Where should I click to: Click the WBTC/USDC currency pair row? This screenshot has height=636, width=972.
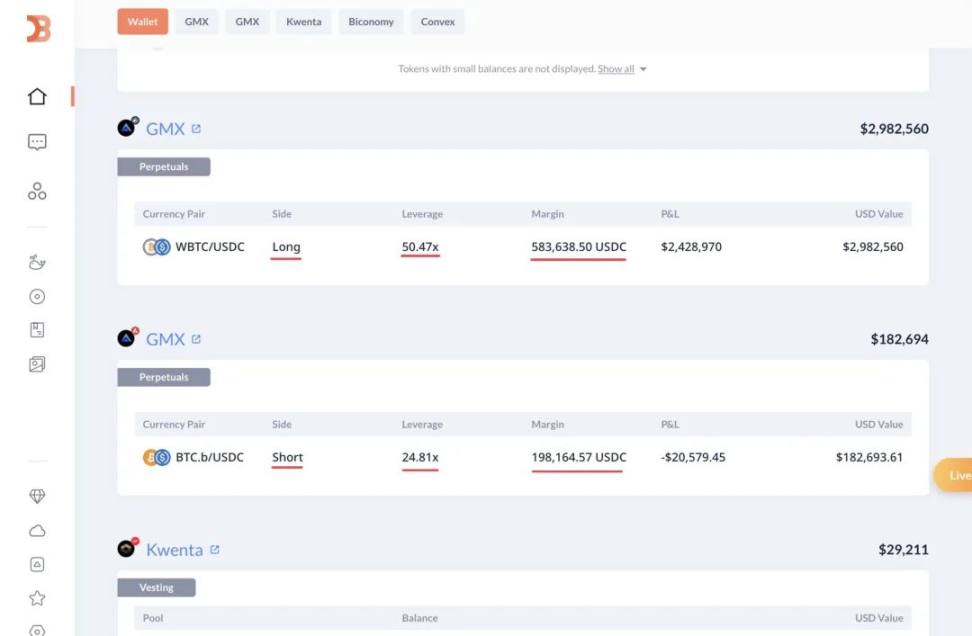pos(209,247)
